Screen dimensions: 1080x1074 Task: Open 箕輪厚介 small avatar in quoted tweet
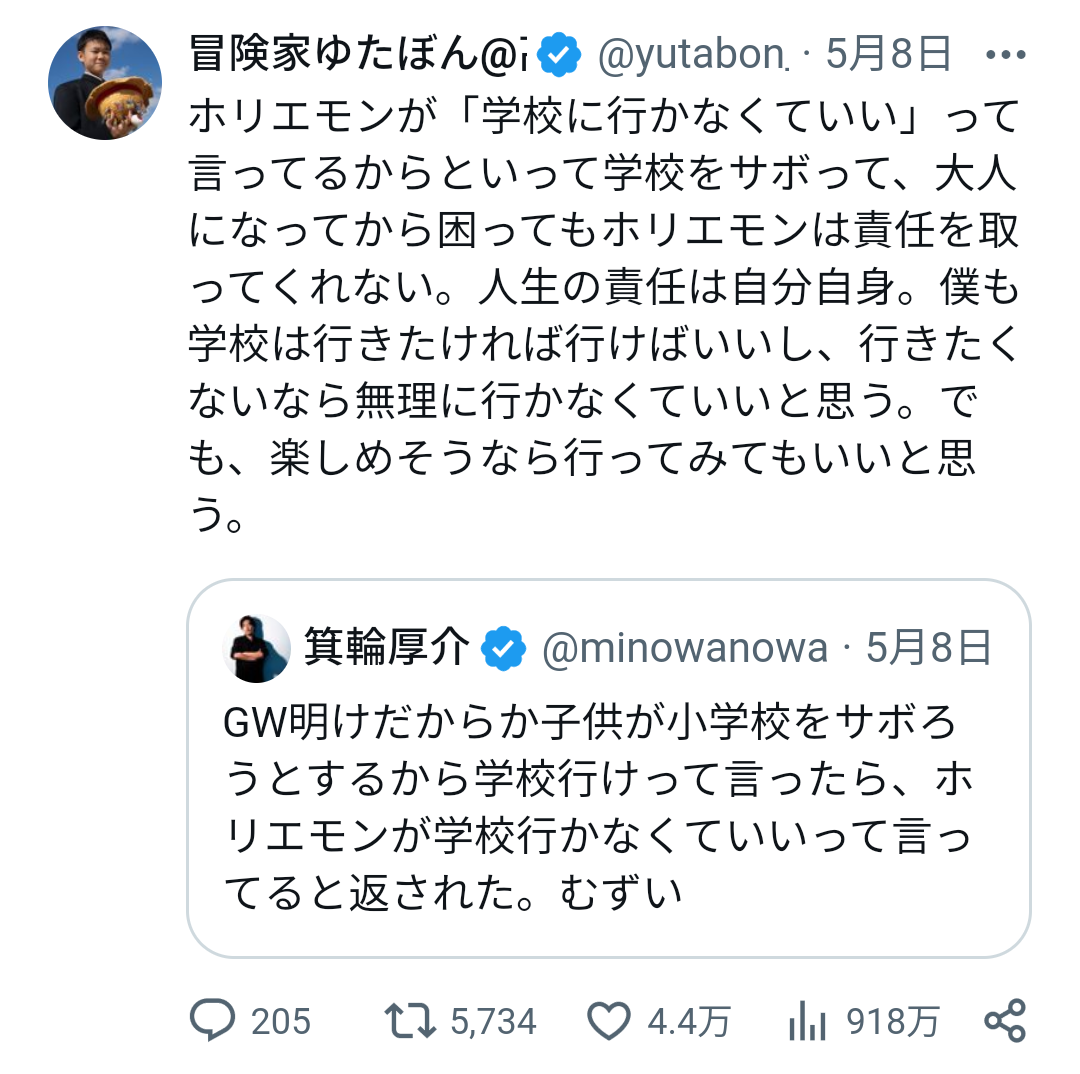coord(257,649)
